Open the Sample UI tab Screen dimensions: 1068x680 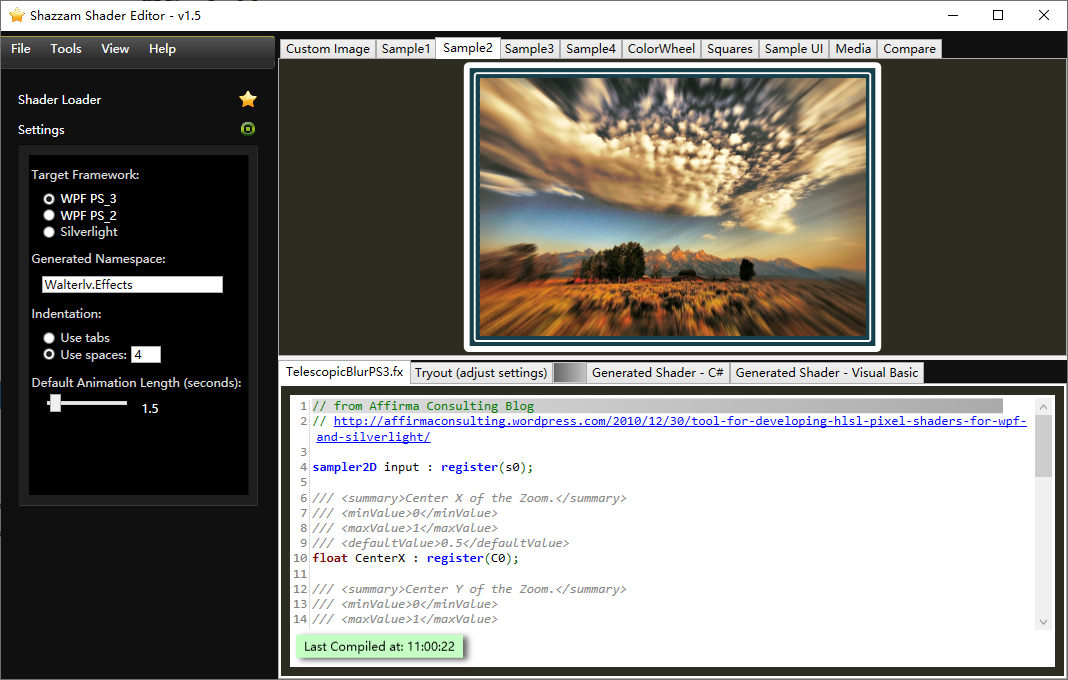coord(794,49)
